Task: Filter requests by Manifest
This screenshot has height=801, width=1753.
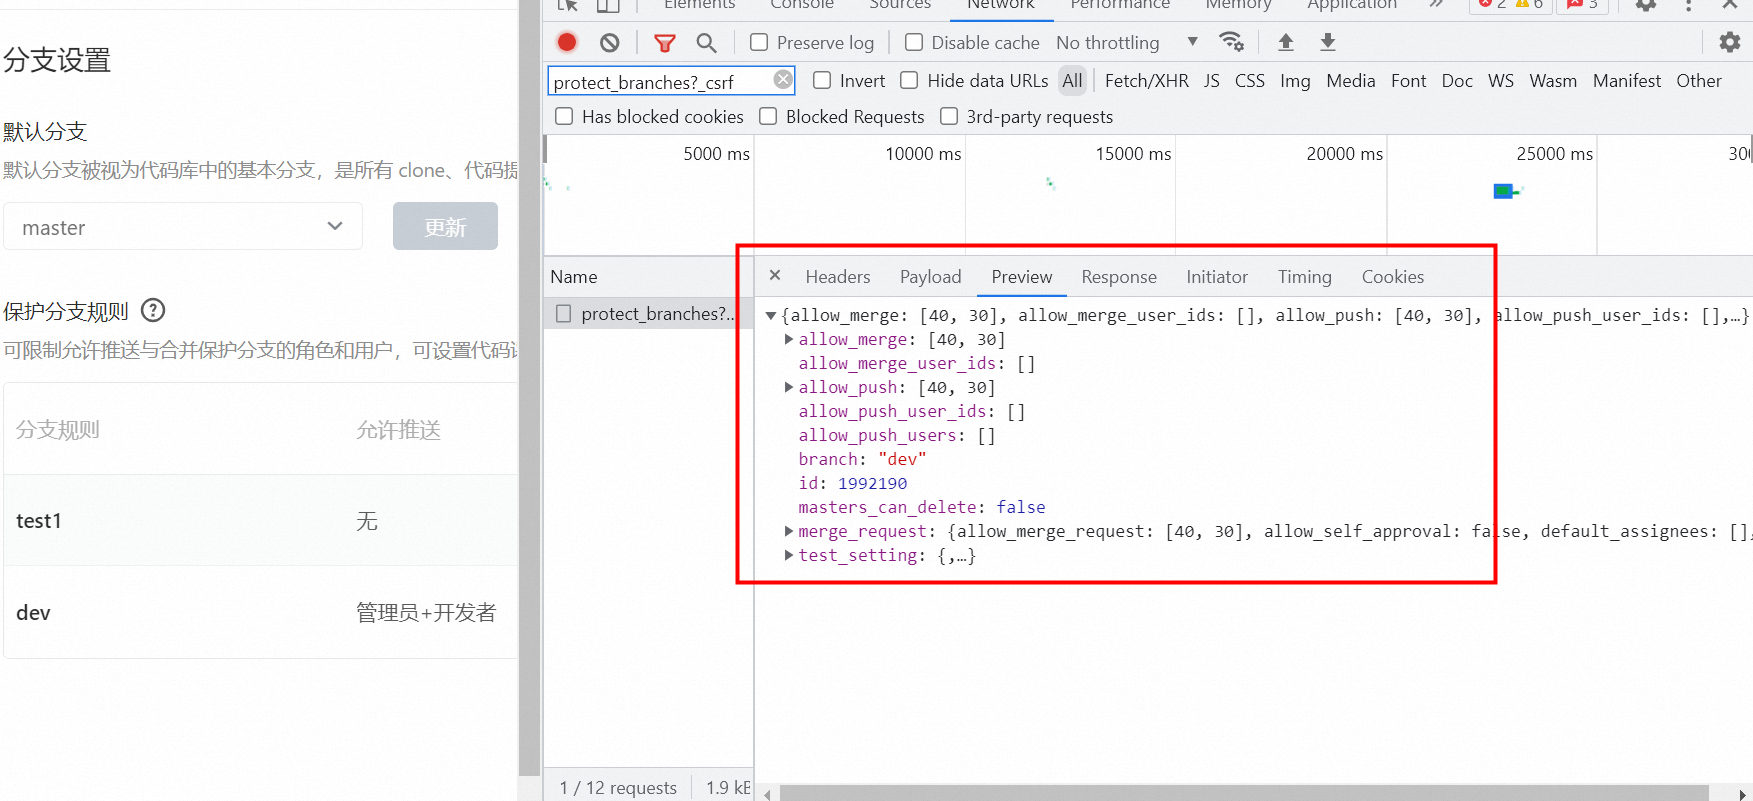Action: (x=1627, y=80)
